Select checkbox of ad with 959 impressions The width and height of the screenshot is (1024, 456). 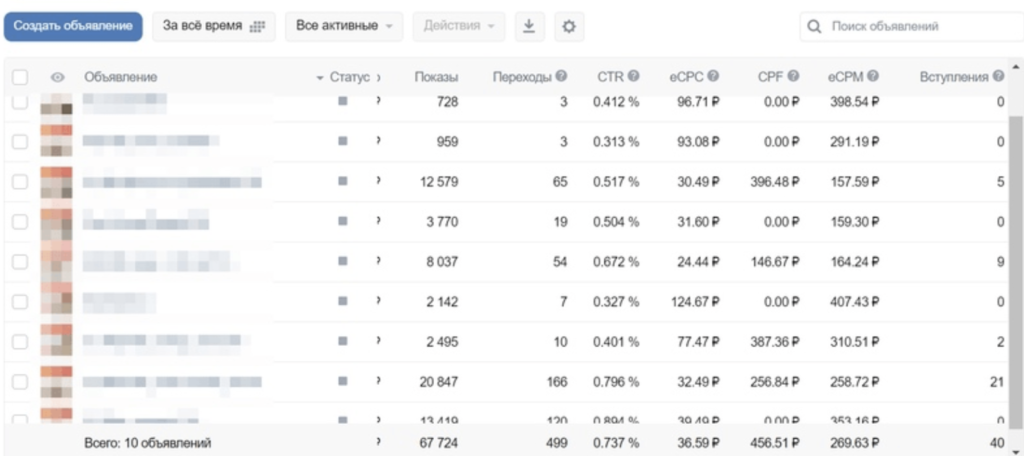[20, 142]
